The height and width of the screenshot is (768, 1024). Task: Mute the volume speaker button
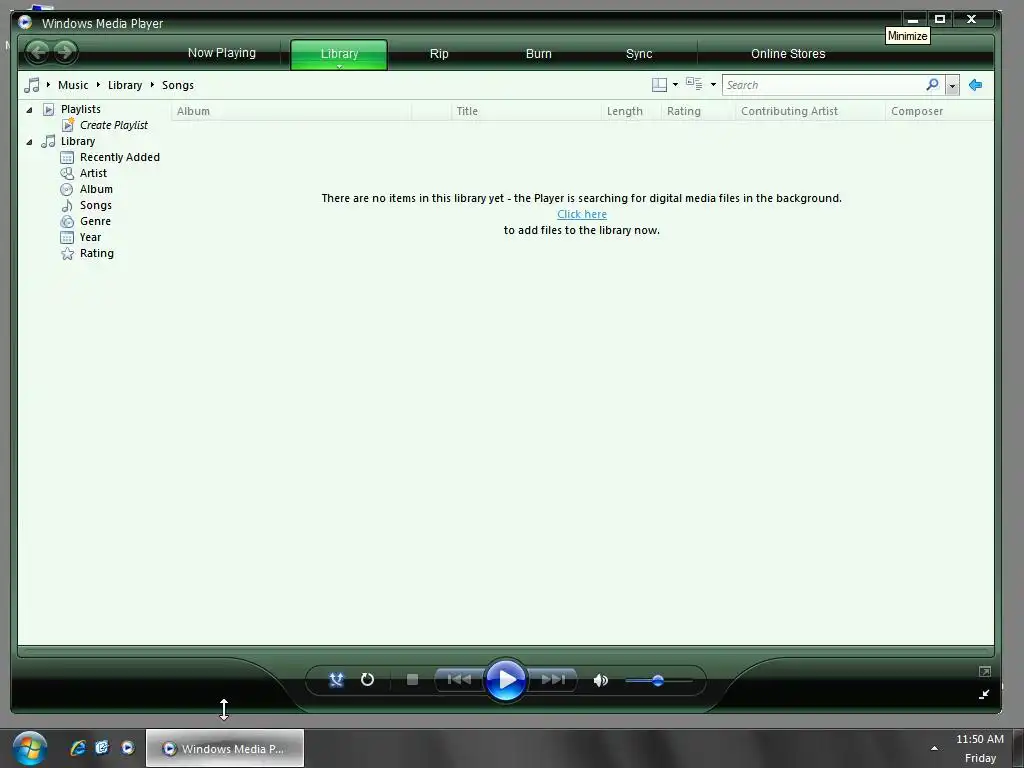pos(600,680)
